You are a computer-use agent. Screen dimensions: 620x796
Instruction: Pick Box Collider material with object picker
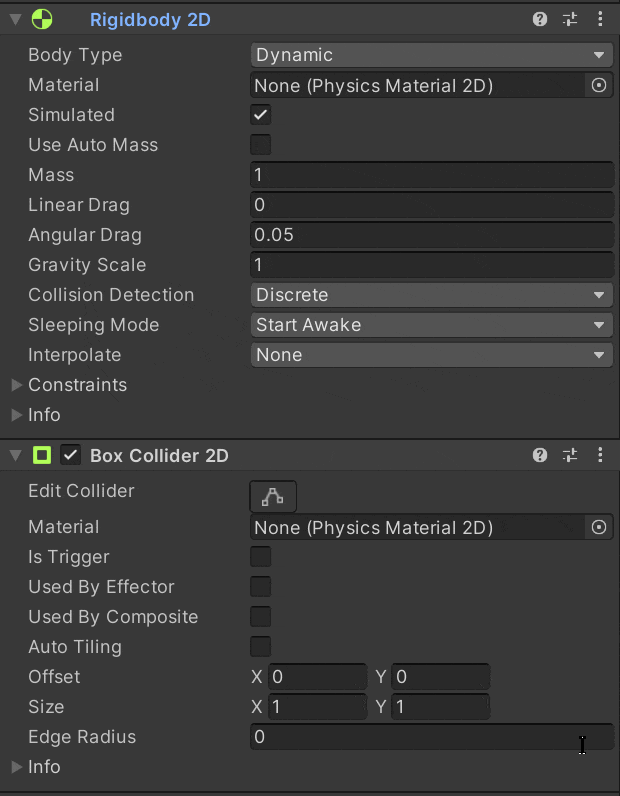click(599, 527)
